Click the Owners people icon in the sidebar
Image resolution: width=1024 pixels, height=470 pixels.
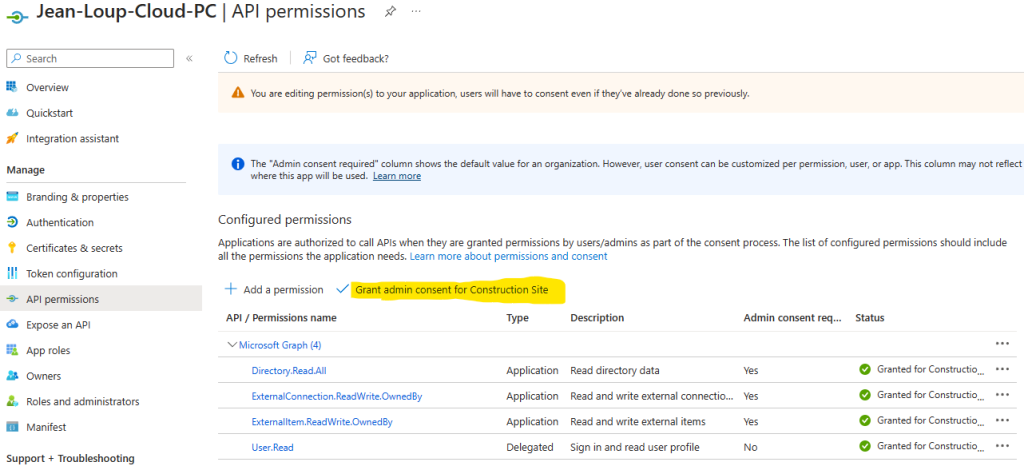(12, 376)
